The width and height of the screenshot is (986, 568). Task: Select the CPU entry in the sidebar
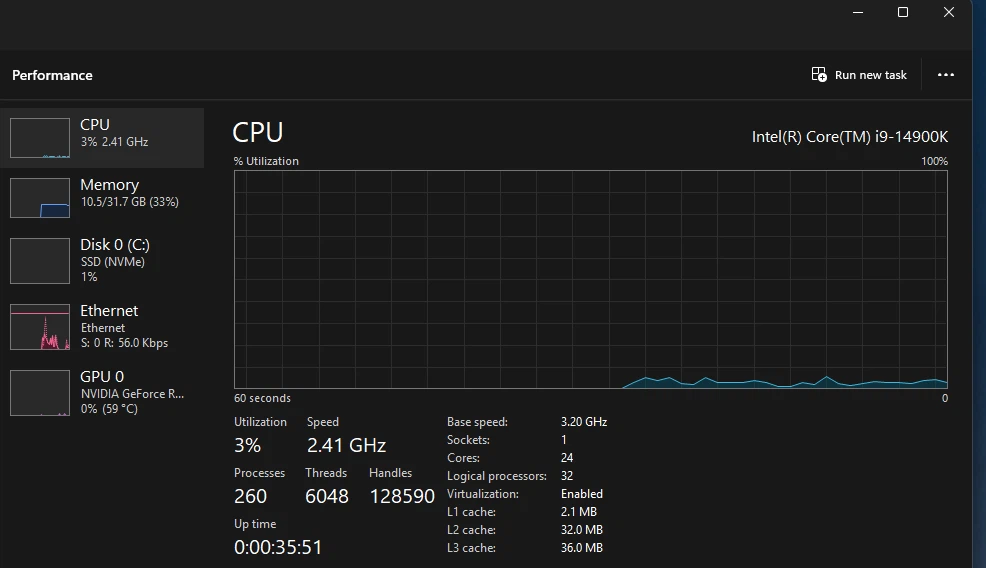[x=102, y=138]
